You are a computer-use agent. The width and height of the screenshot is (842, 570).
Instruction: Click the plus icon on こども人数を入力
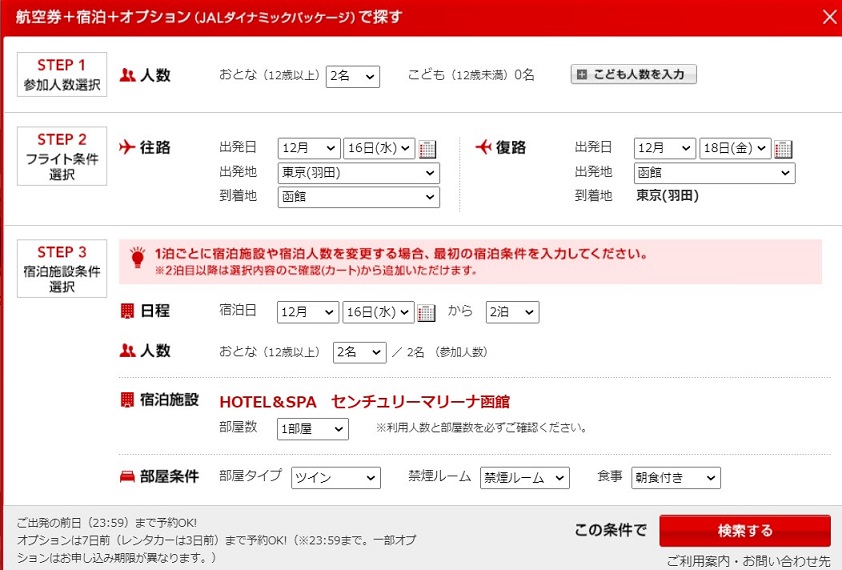(582, 75)
